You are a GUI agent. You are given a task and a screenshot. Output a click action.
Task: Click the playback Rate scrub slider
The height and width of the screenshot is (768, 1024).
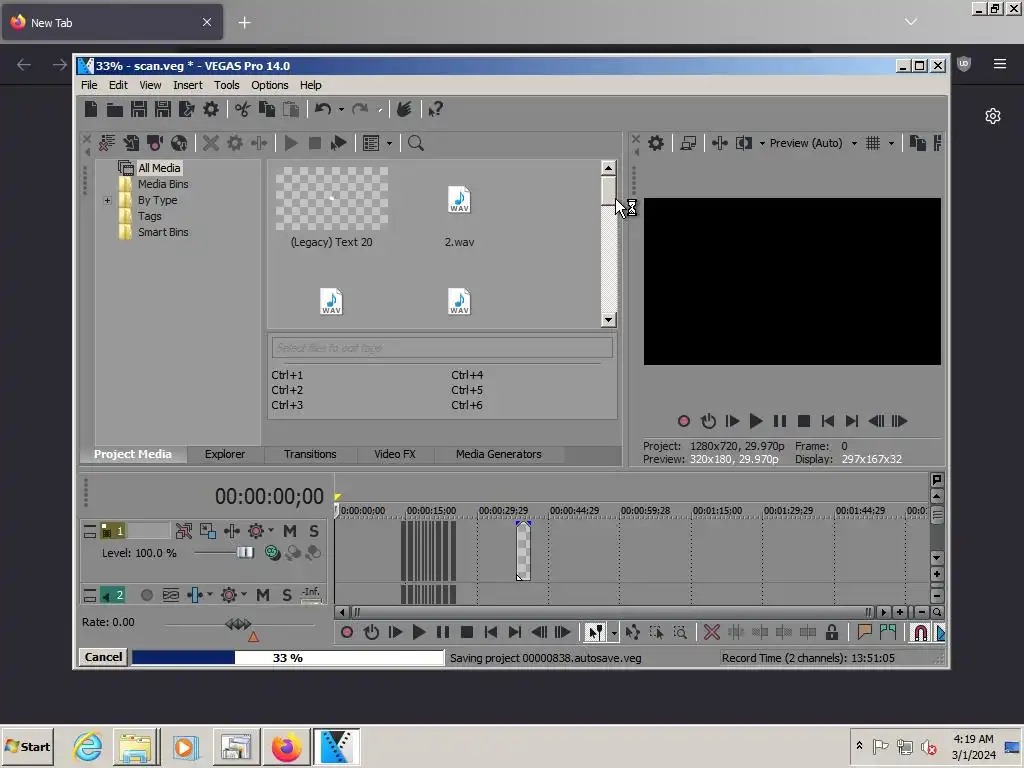coord(238,624)
